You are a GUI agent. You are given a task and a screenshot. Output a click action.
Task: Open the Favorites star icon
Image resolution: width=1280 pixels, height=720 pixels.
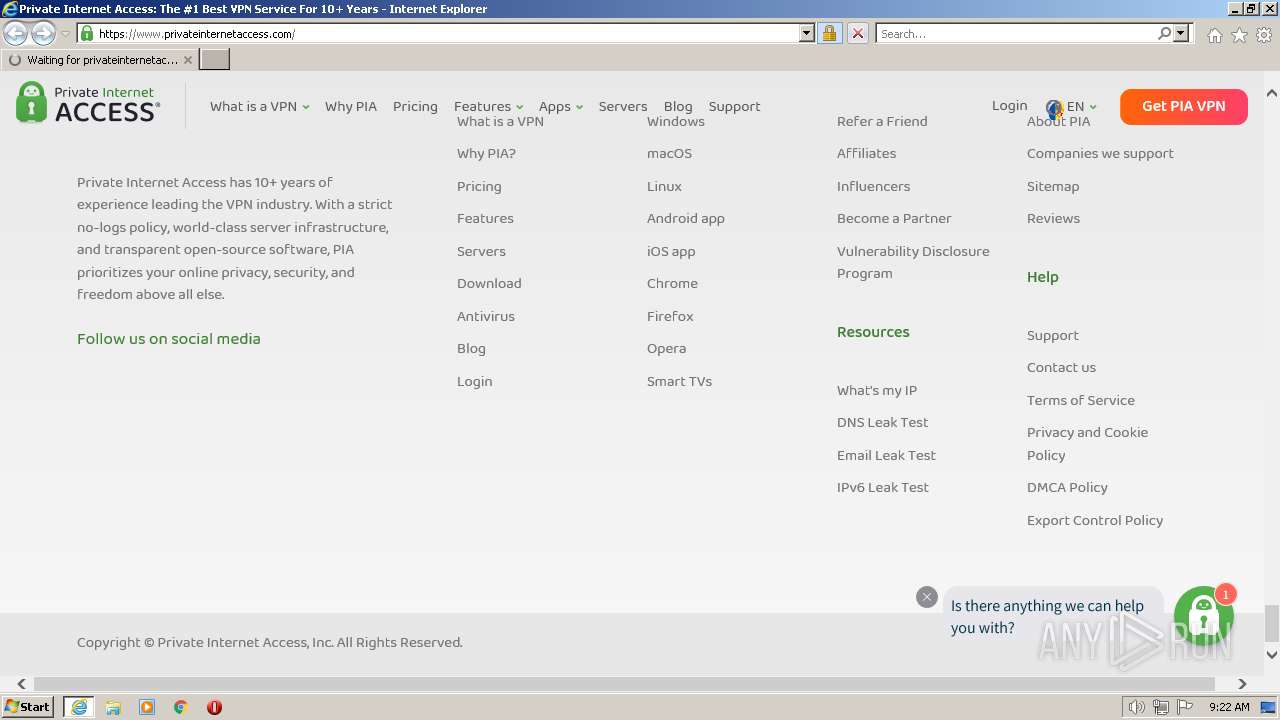click(x=1239, y=35)
